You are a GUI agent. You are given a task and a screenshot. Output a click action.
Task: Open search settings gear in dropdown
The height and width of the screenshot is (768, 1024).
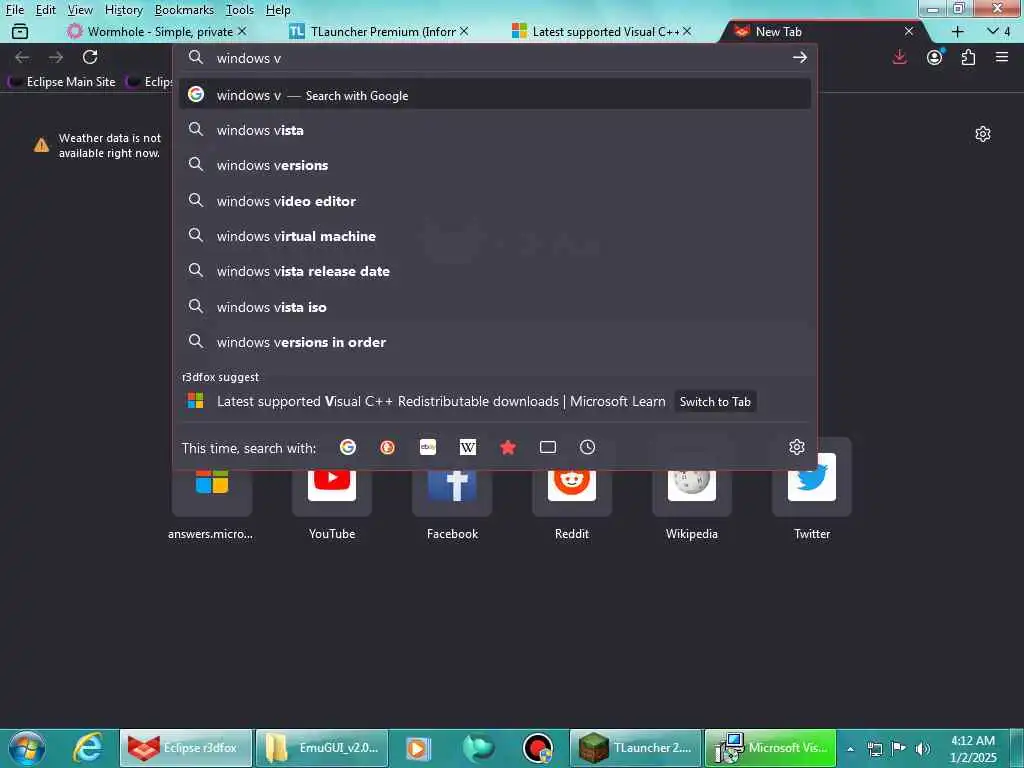[x=797, y=447]
